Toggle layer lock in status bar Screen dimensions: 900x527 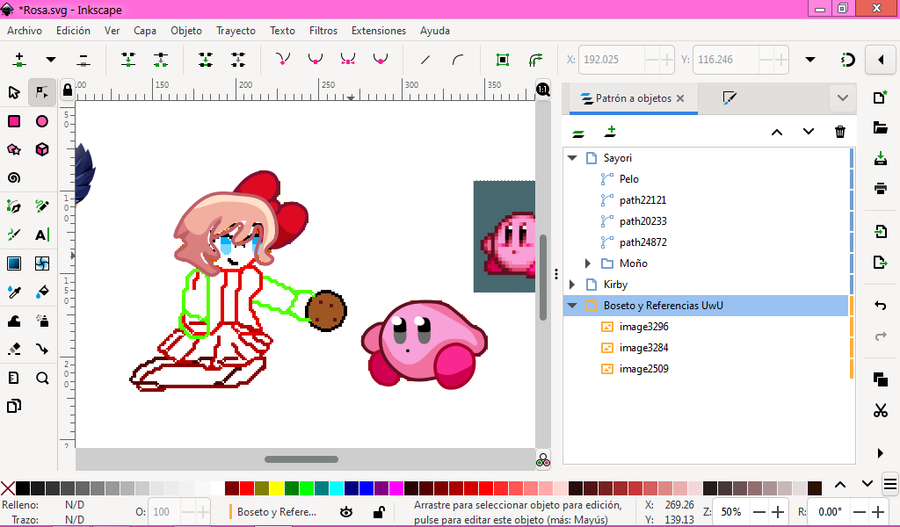pyautogui.click(x=379, y=512)
